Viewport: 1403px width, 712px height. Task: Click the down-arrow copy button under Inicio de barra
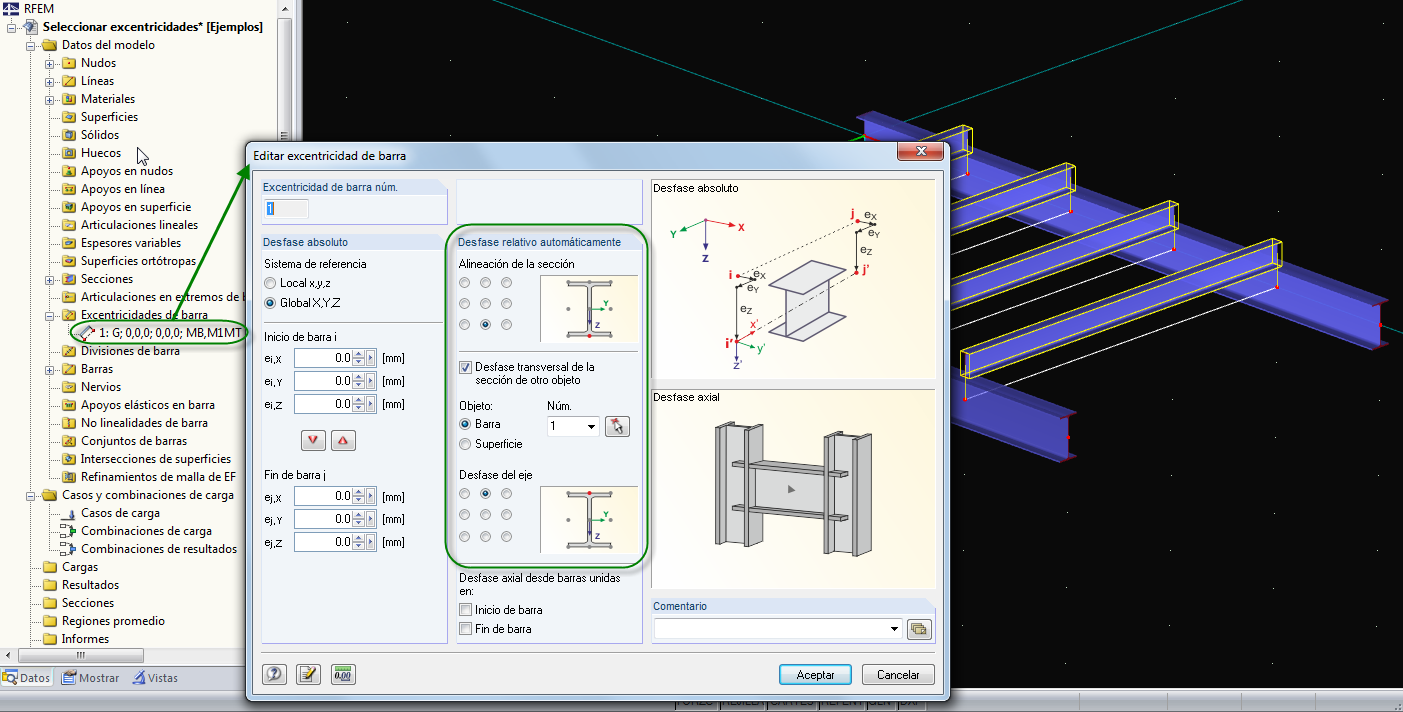(313, 441)
